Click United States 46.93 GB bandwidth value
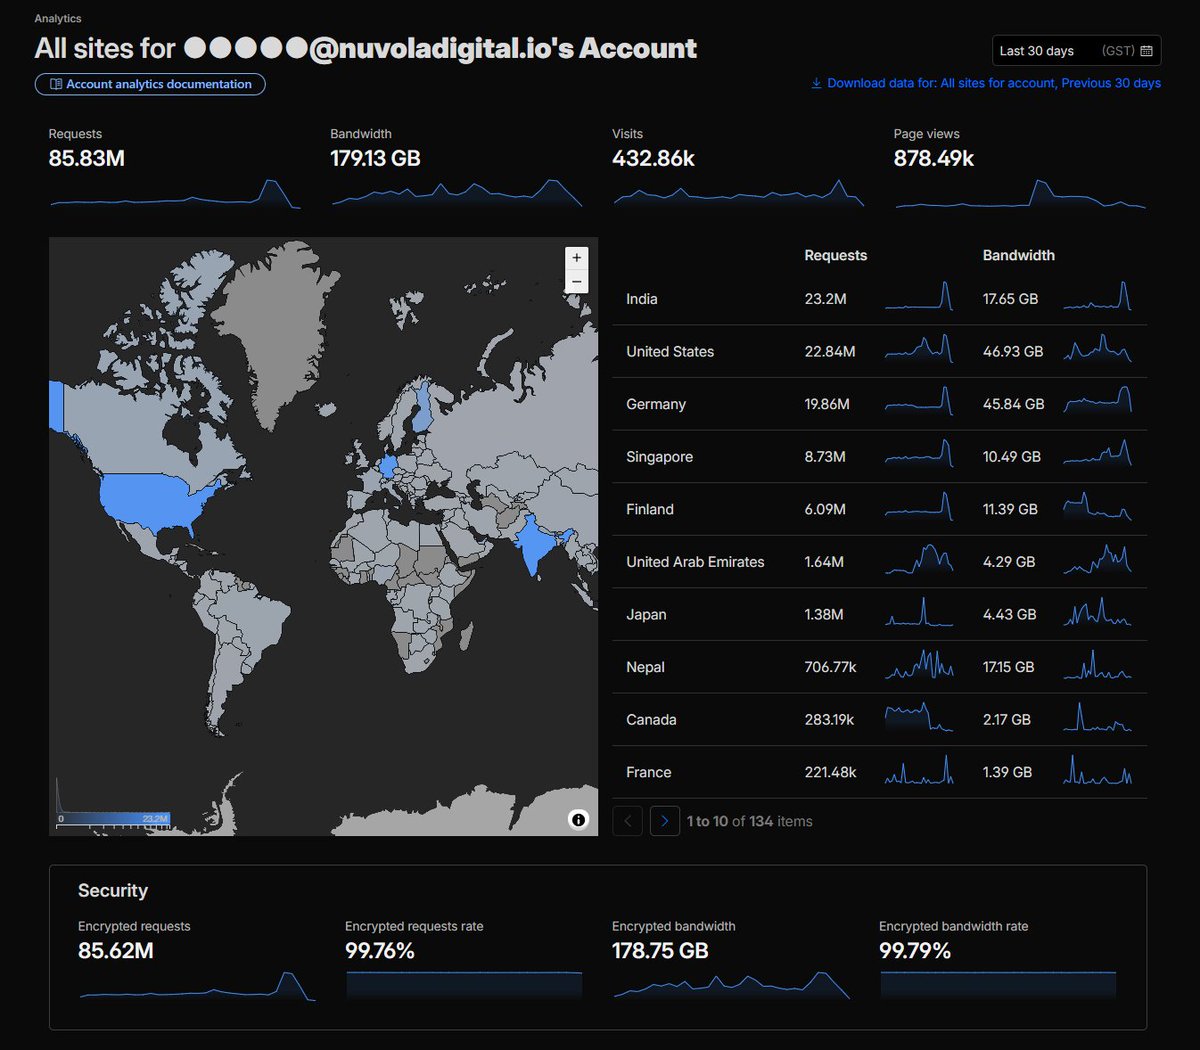The image size is (1200, 1050). point(1013,352)
